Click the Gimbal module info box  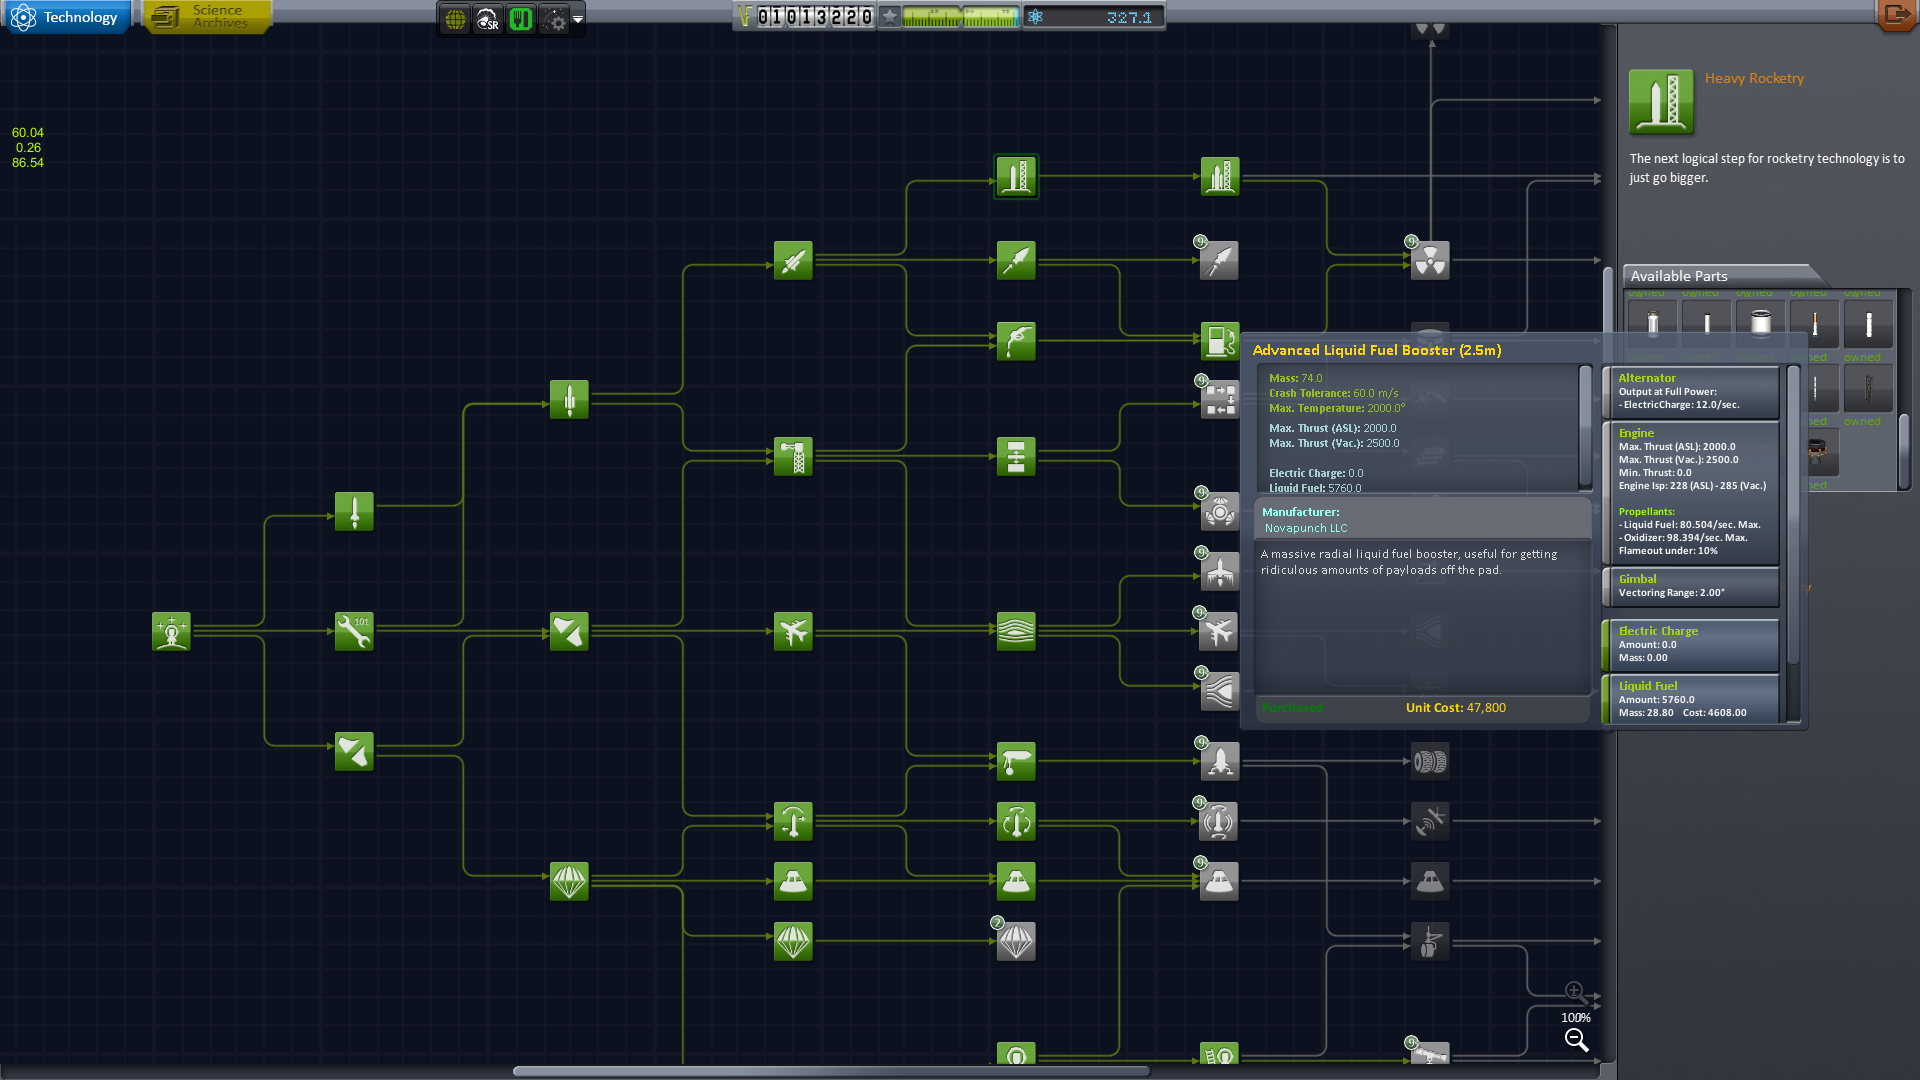coord(1692,587)
